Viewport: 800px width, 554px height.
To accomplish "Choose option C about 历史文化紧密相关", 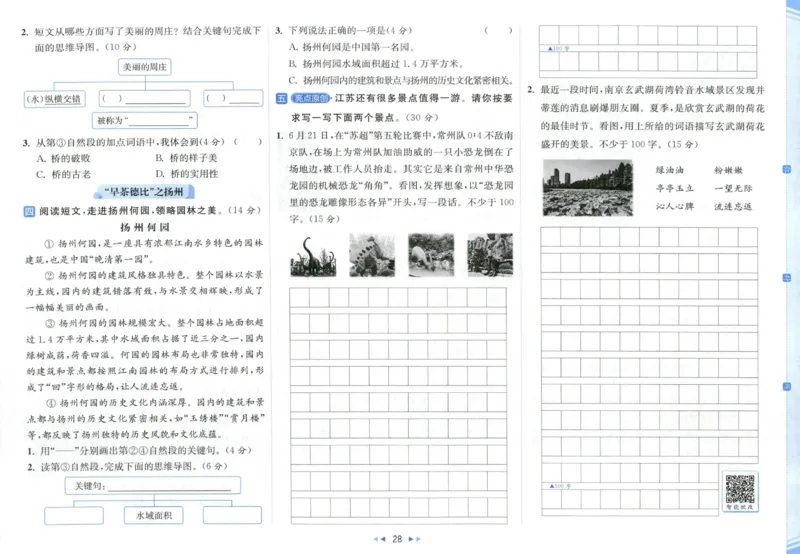I will tap(401, 80).
